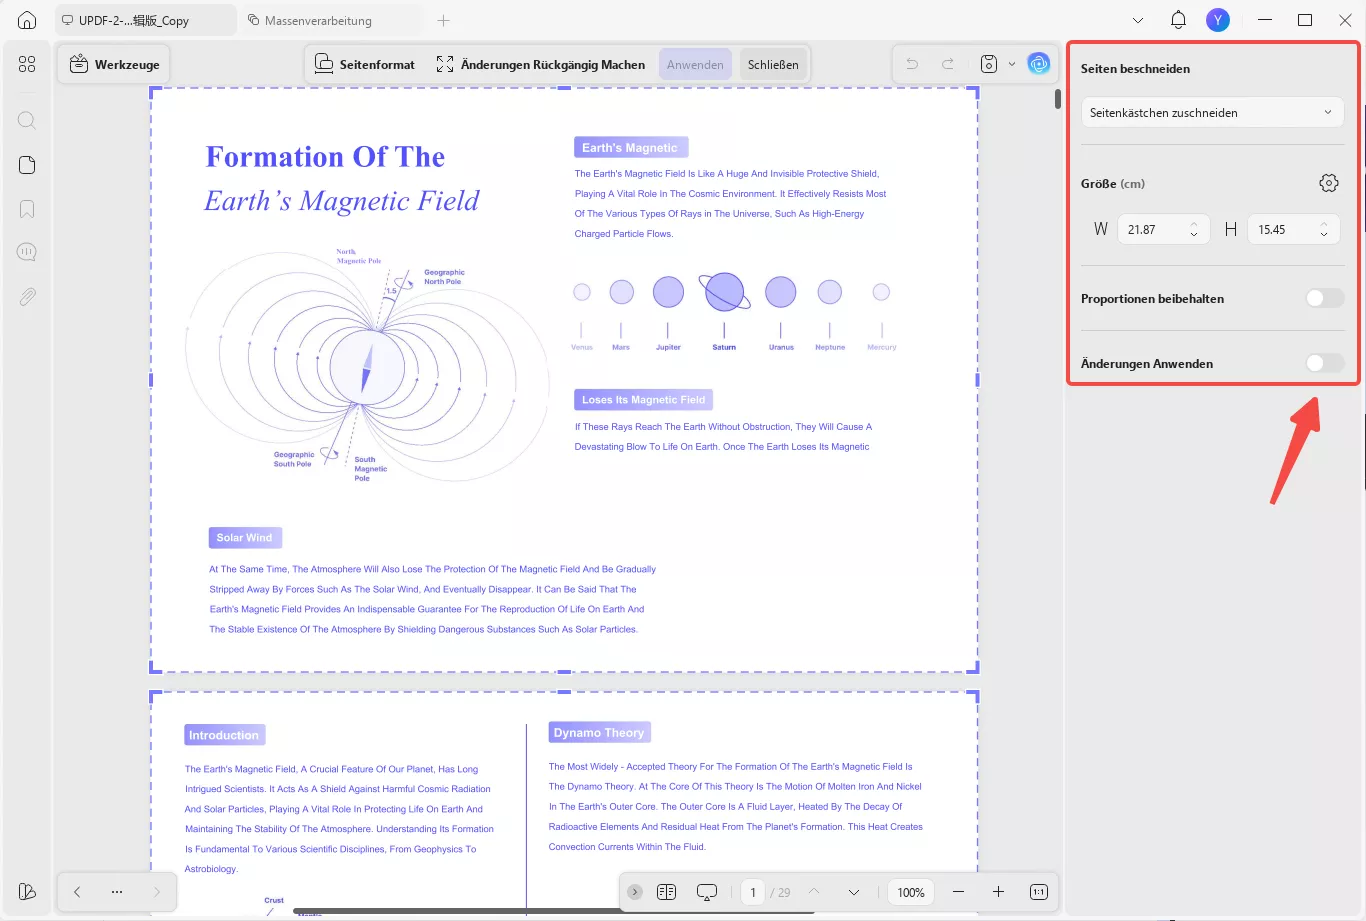Click the "Introduction" heading on page two
Screen dimensions: 1366x921
[224, 735]
